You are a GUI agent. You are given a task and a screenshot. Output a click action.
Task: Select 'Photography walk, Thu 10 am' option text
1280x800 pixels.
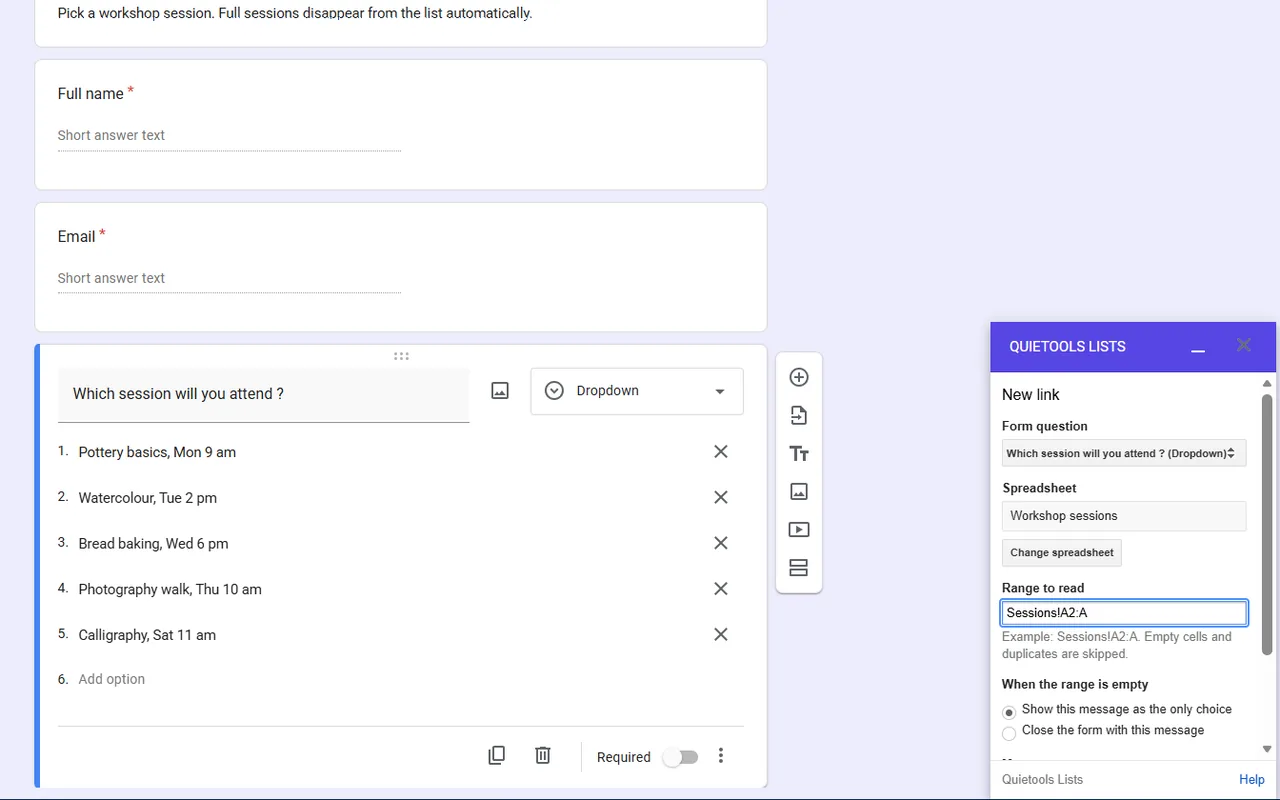click(170, 590)
